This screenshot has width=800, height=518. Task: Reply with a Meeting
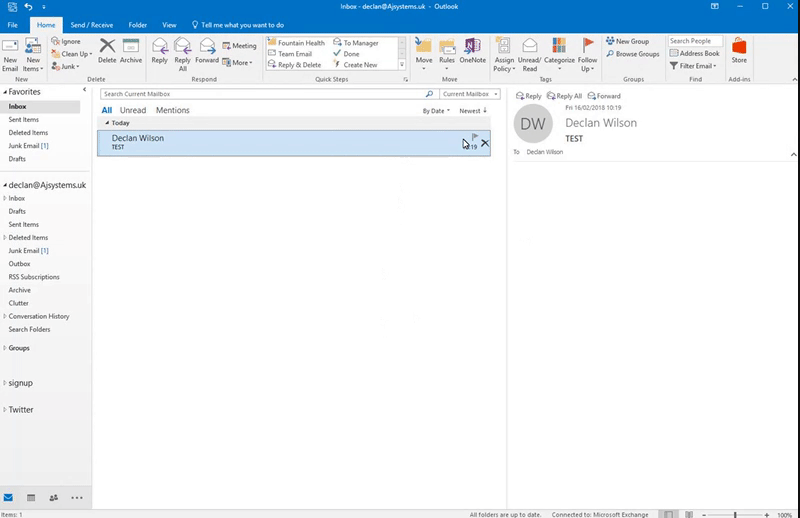[x=239, y=45]
